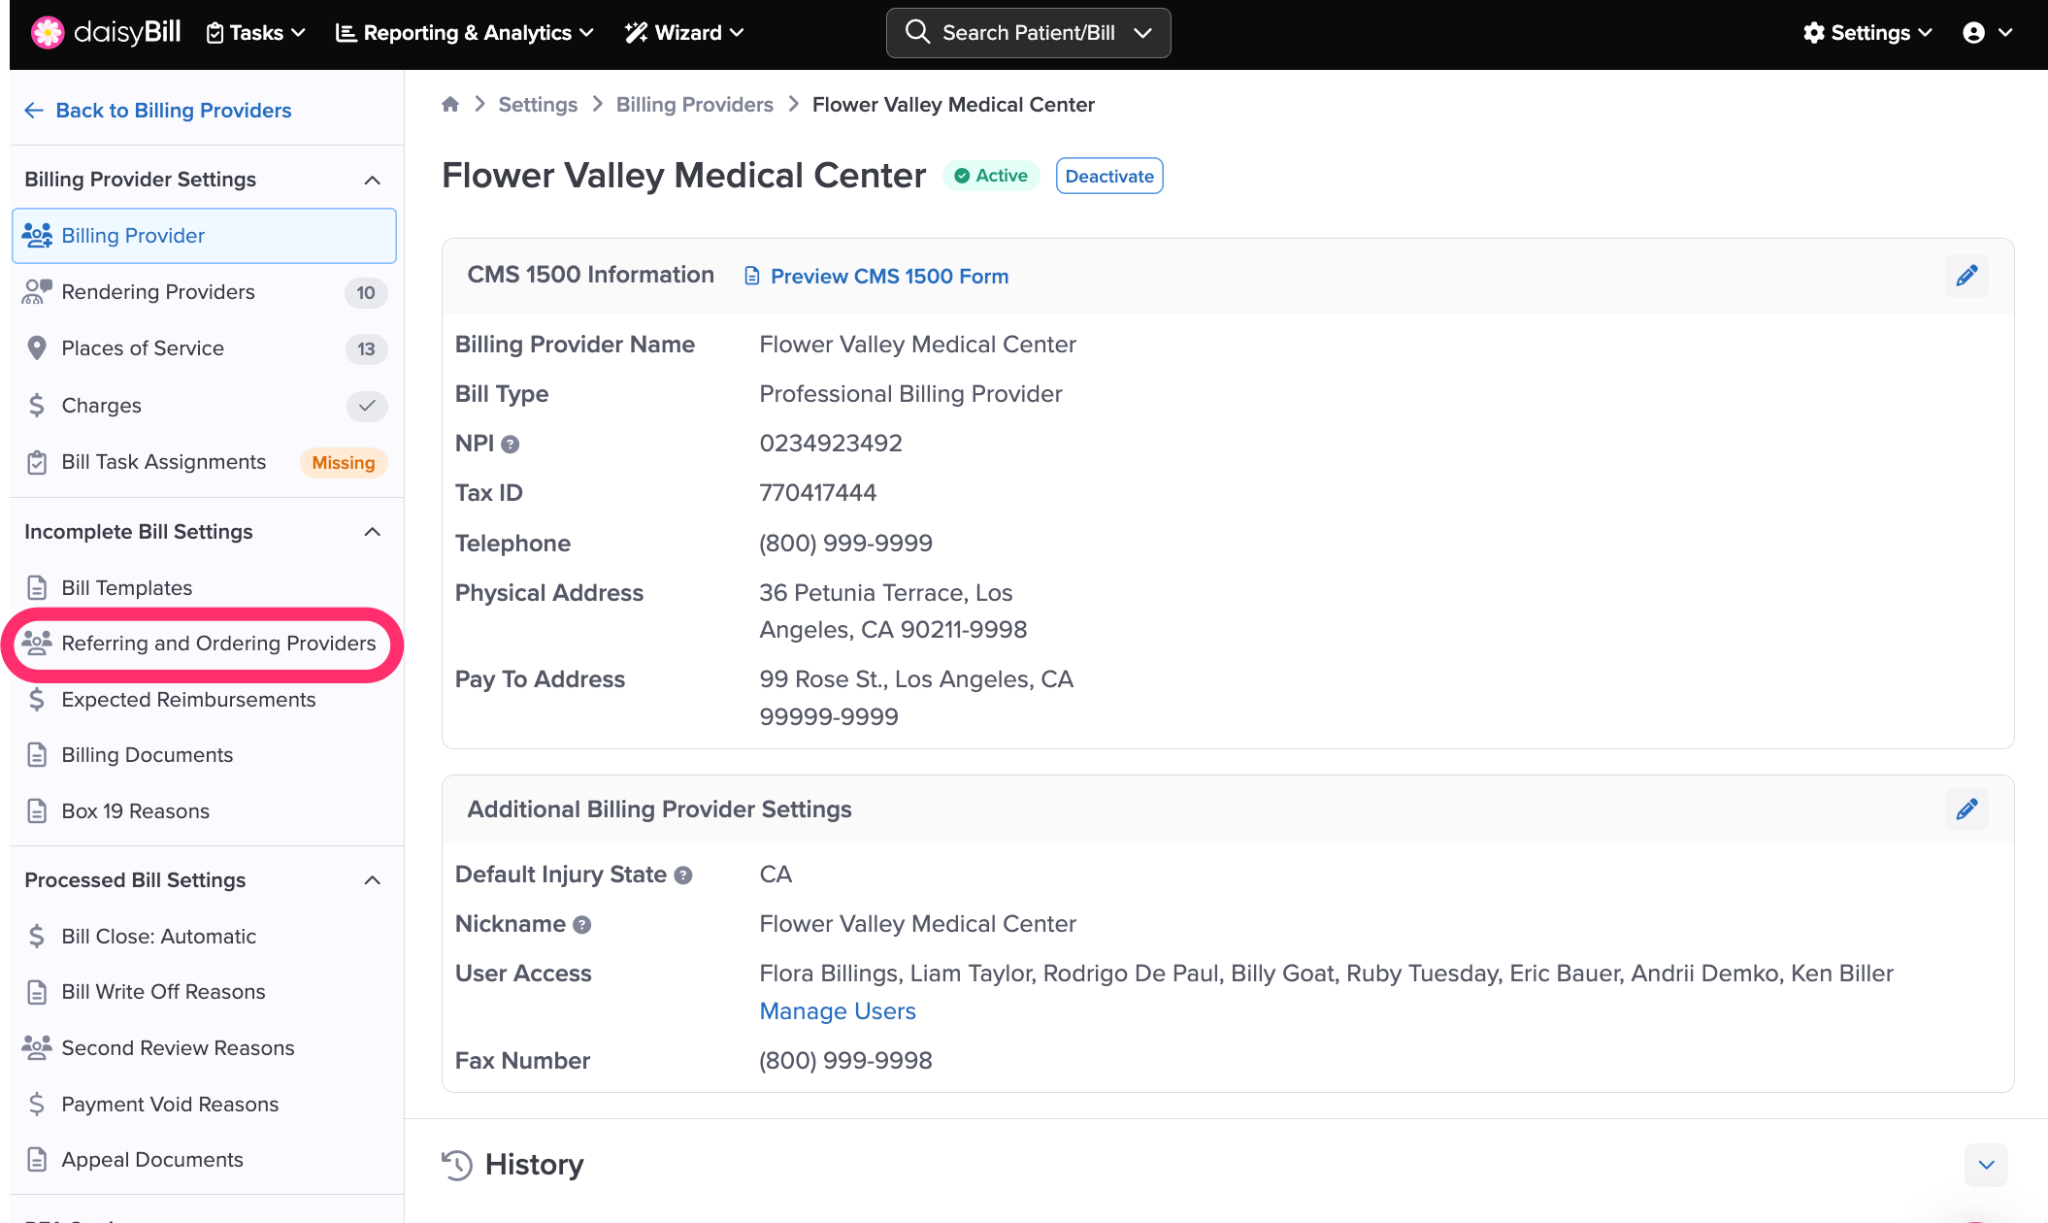This screenshot has width=2048, height=1223.
Task: Edit Additional Billing Provider Settings pencil icon
Action: pyautogui.click(x=1966, y=809)
